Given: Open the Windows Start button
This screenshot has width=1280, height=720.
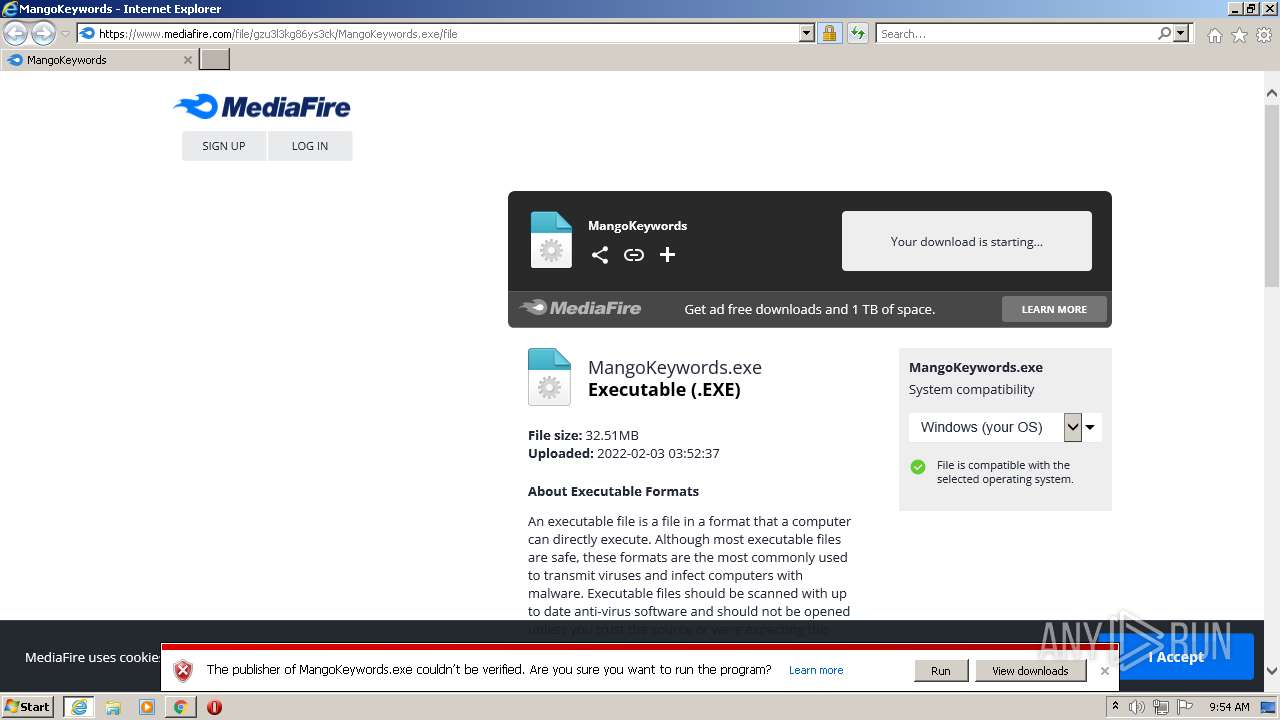Looking at the screenshot, I should (x=27, y=707).
